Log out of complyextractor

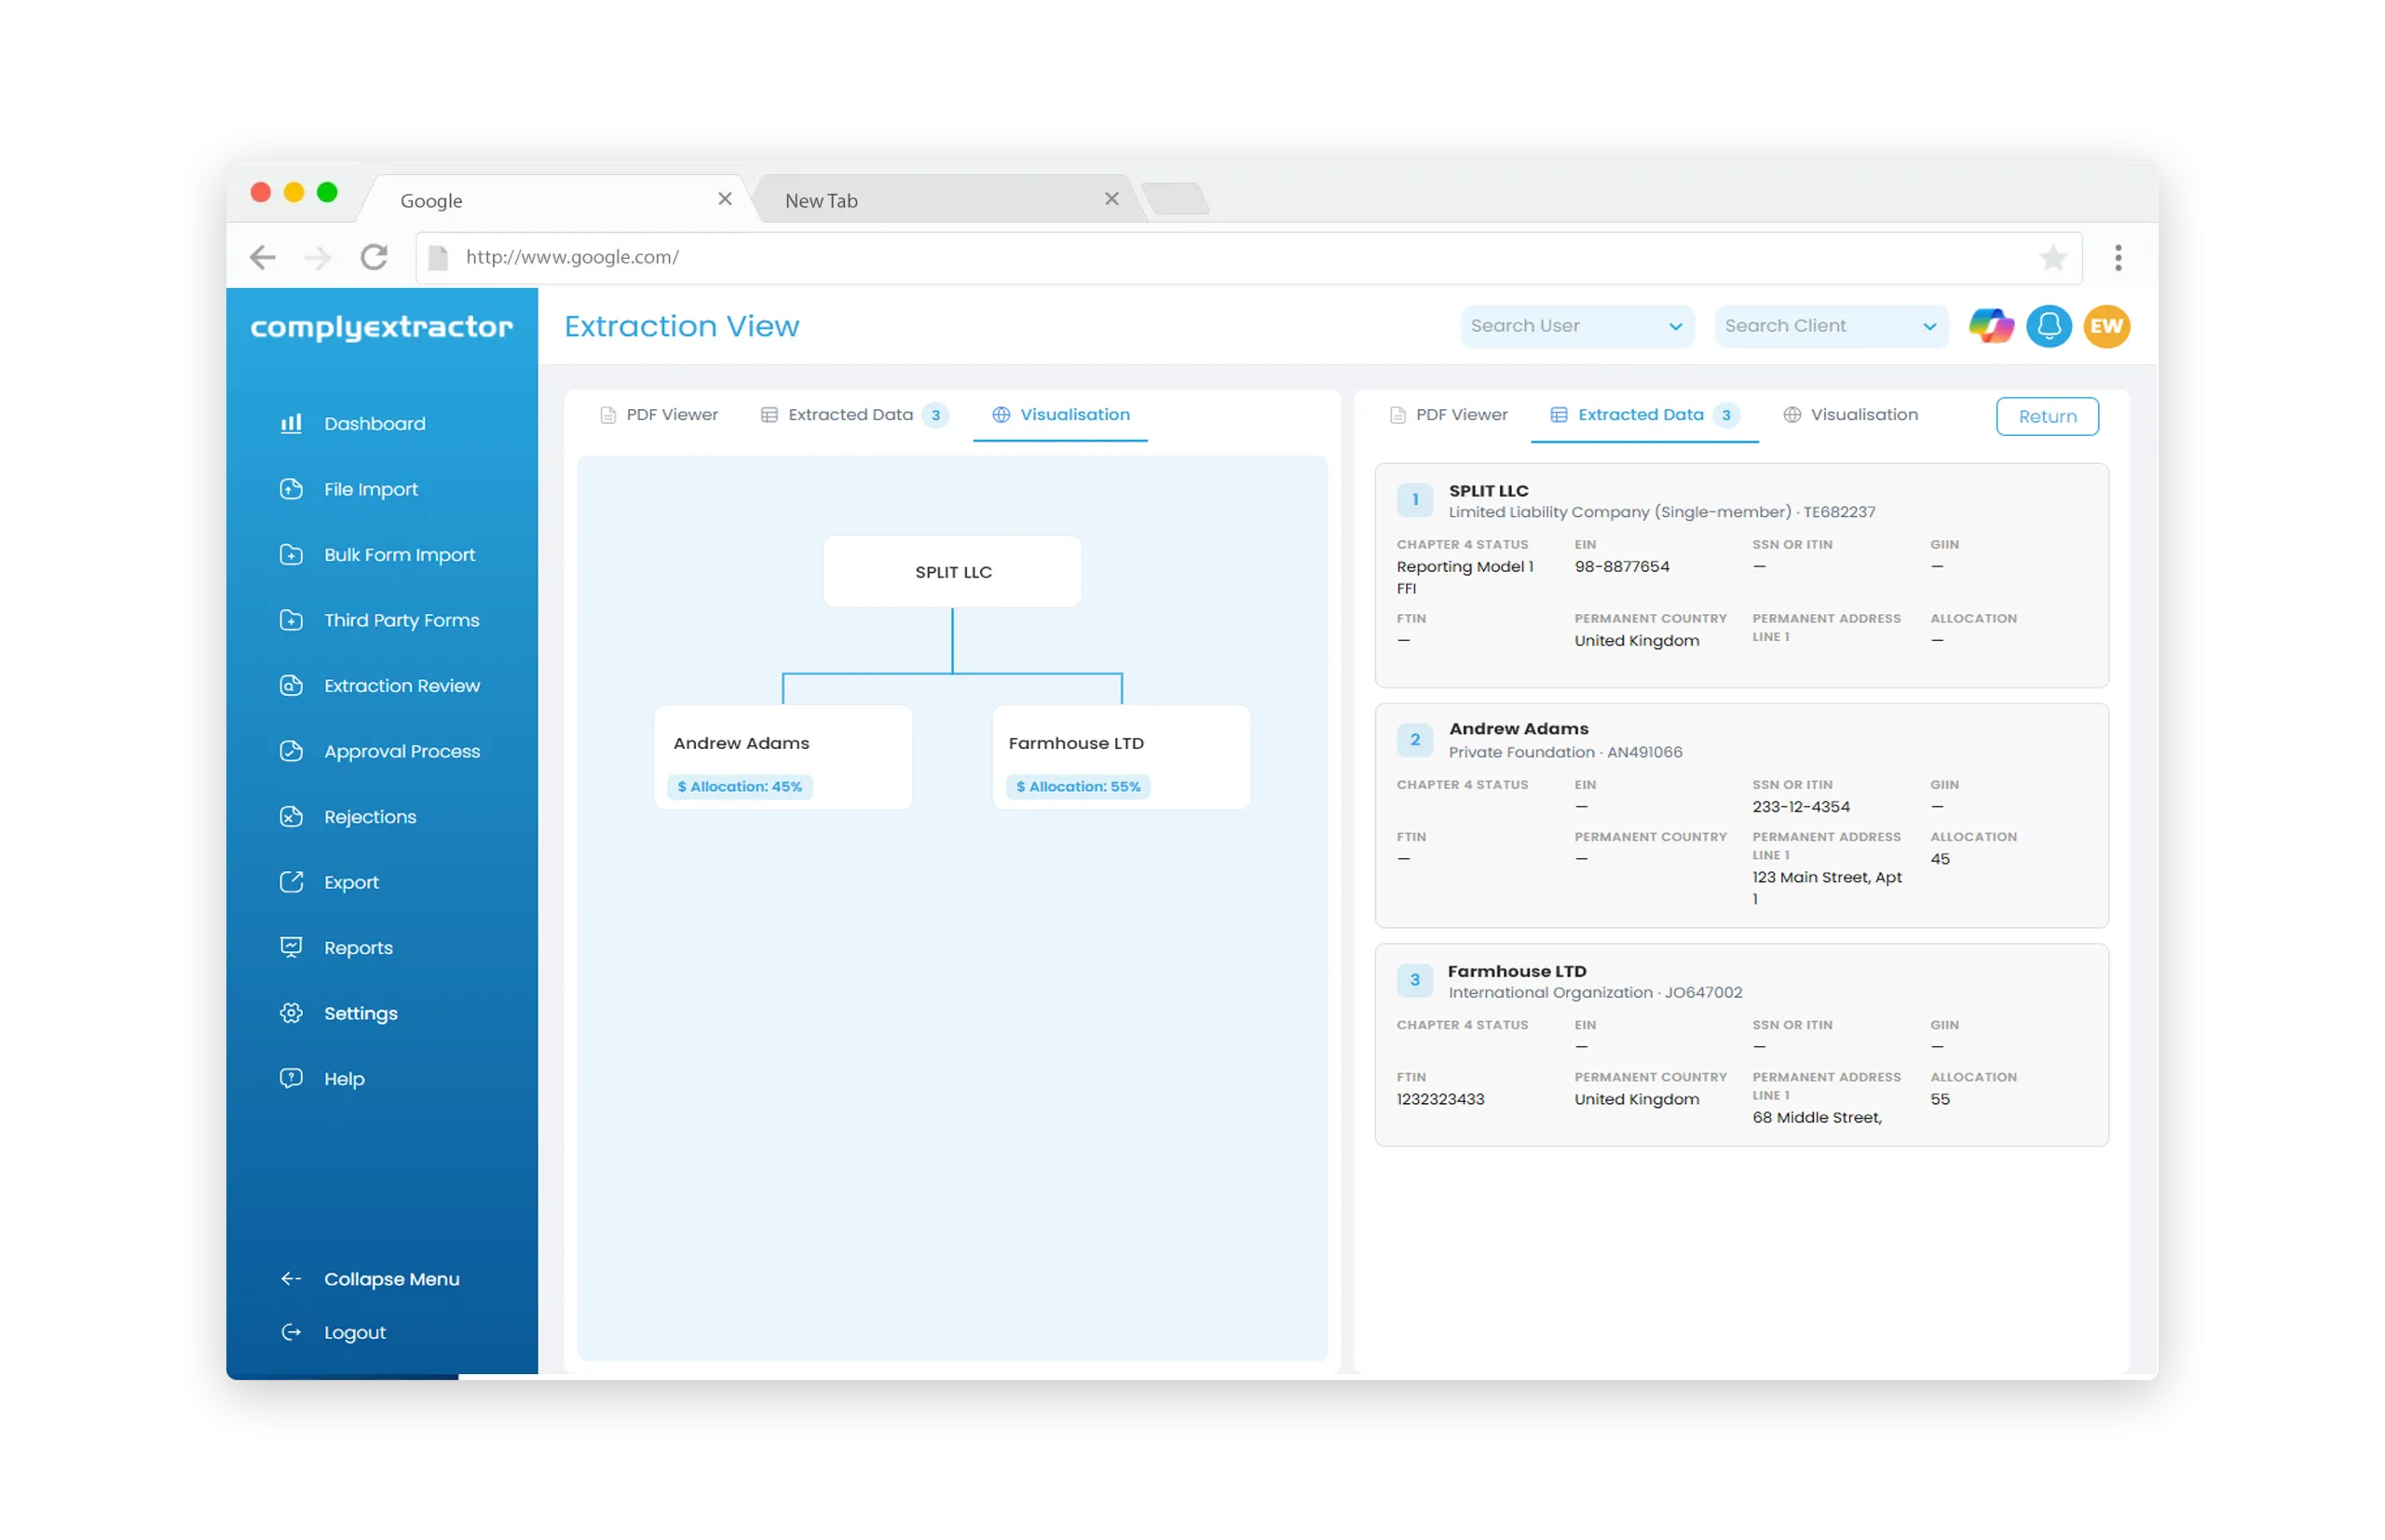[332, 1332]
